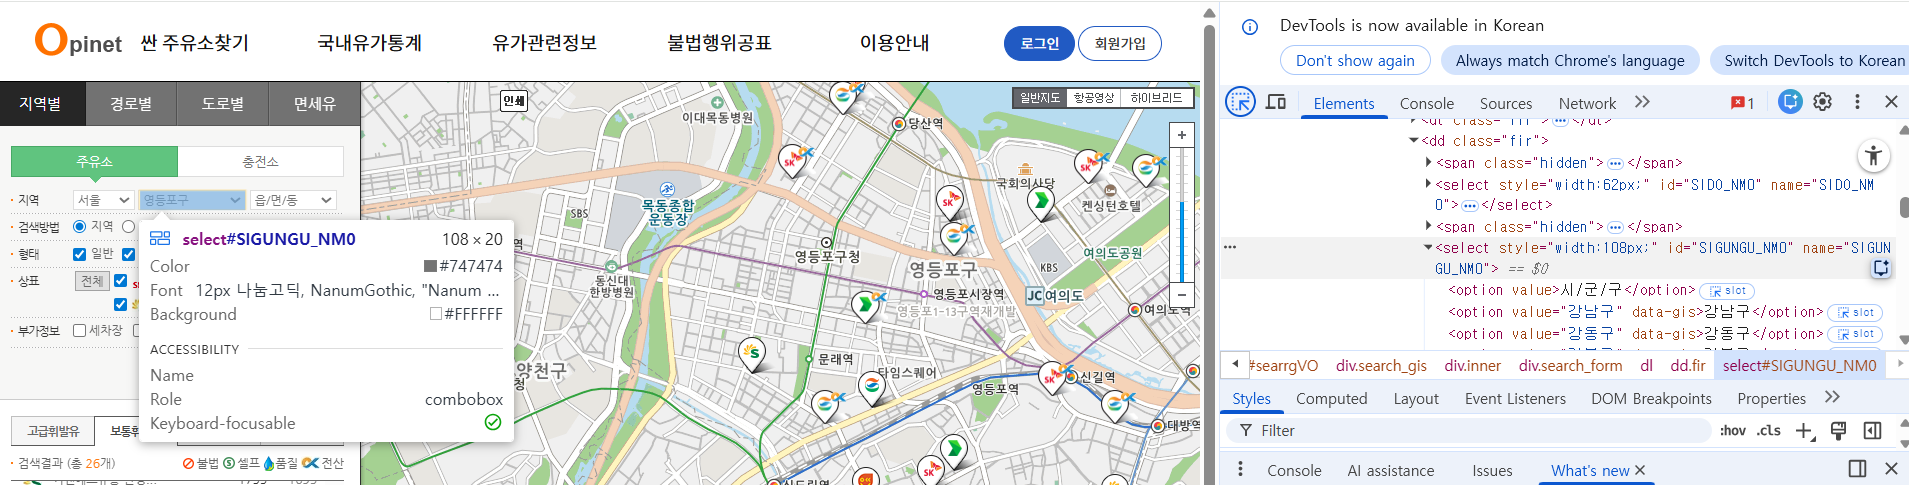This screenshot has width=1909, height=485.
Task: Select the SK station pin beside 신길역
Action: [1050, 379]
